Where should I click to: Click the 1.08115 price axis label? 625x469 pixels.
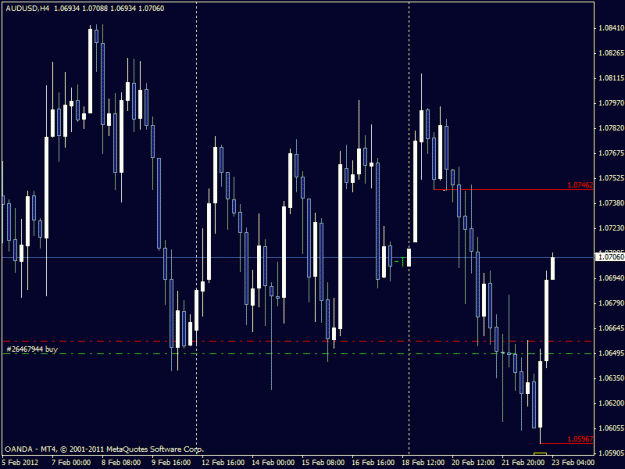click(x=611, y=78)
